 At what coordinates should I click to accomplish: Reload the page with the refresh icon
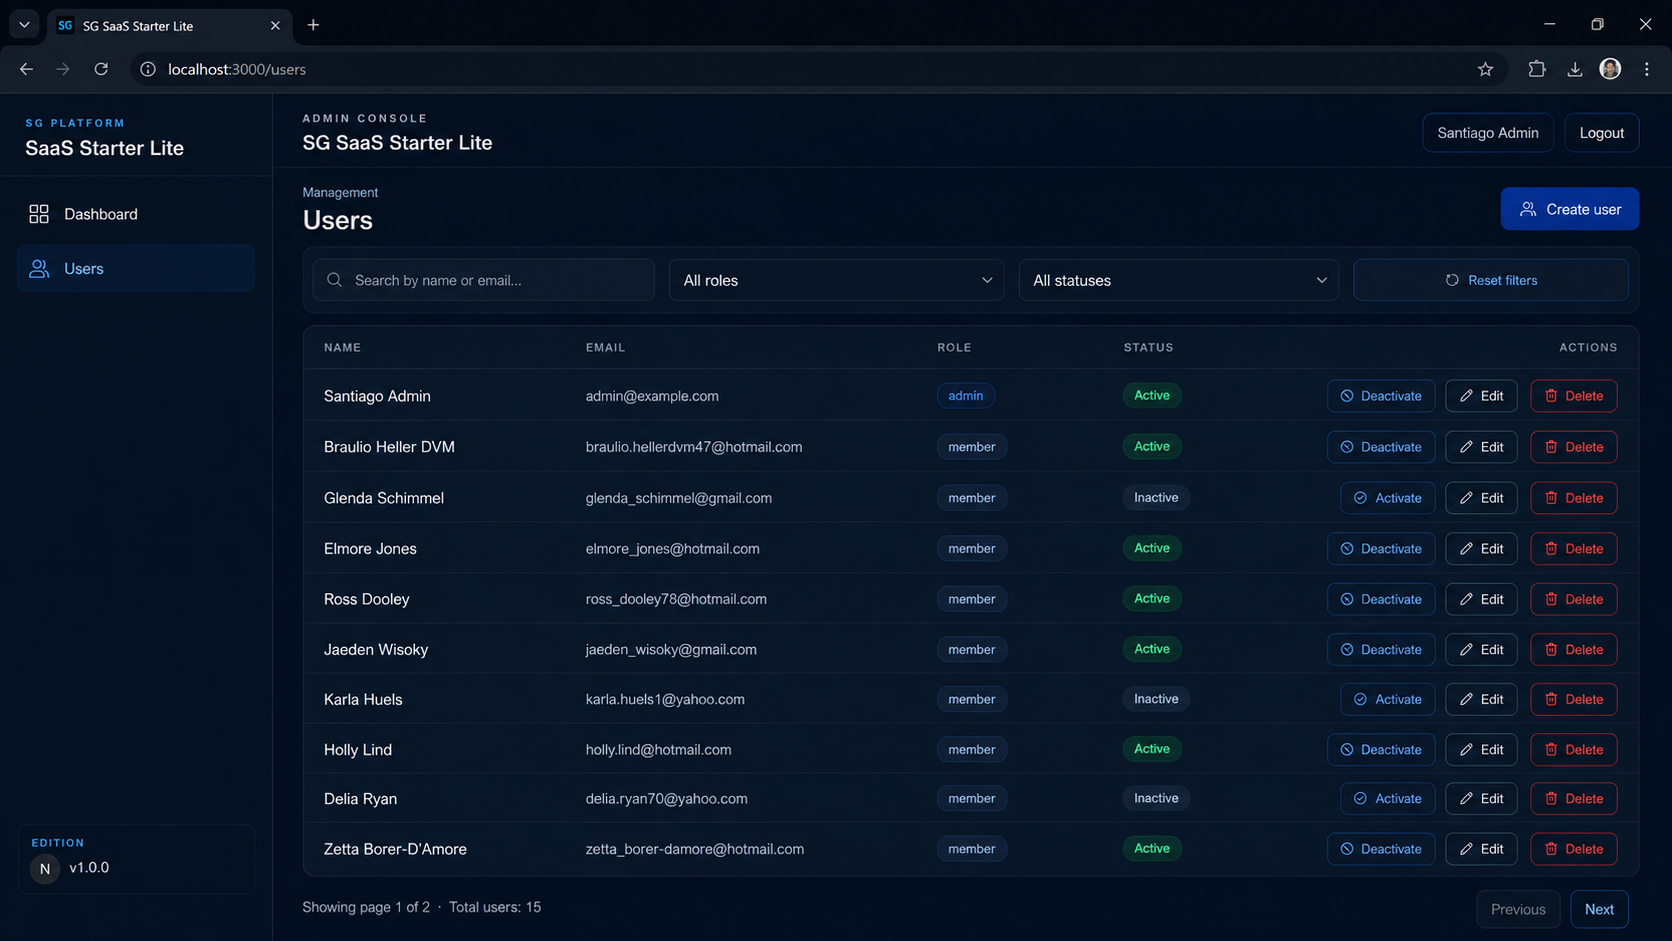(x=101, y=69)
